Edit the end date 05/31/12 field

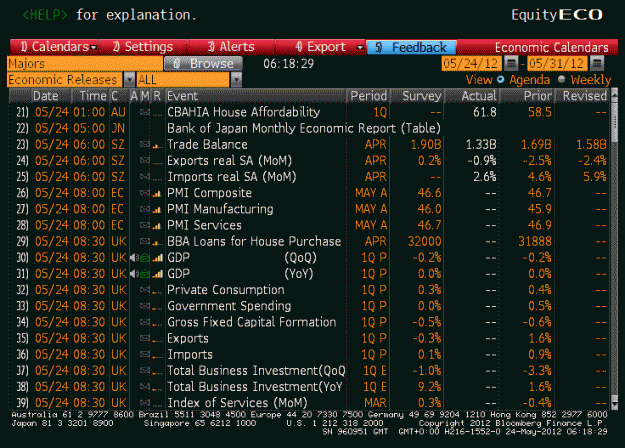(x=557, y=63)
